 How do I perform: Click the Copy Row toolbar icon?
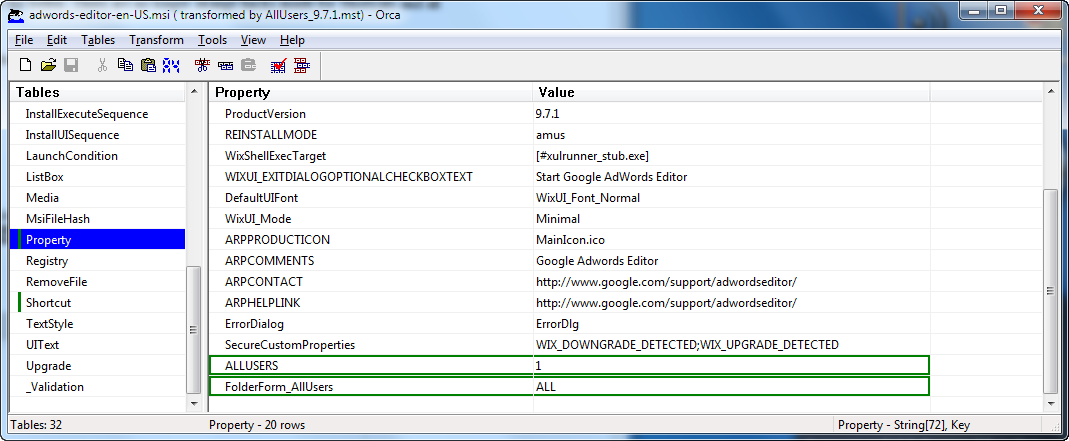(226, 65)
